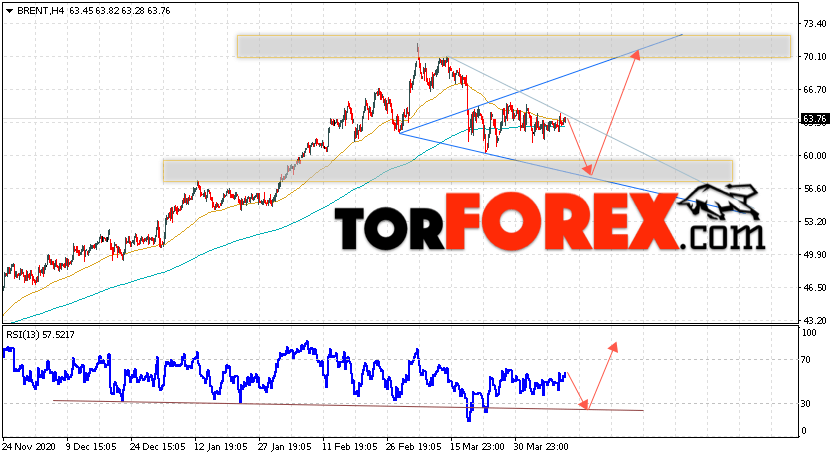Pick the 60.00 price level on the axis
The width and height of the screenshot is (838, 458).
tap(815, 156)
